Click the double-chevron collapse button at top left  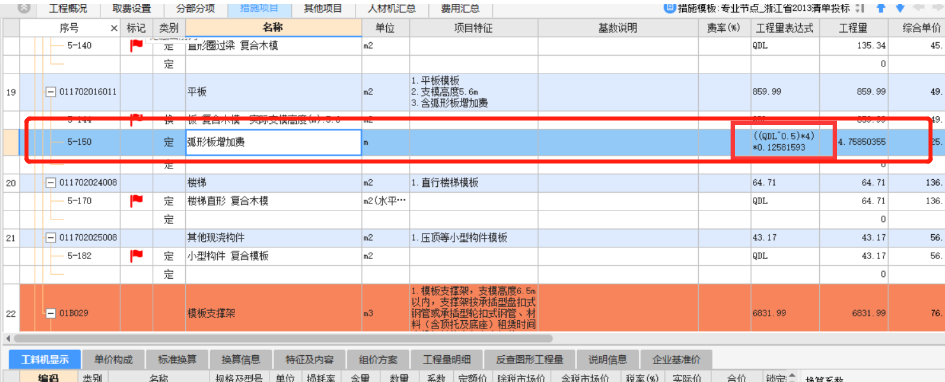click(24, 8)
